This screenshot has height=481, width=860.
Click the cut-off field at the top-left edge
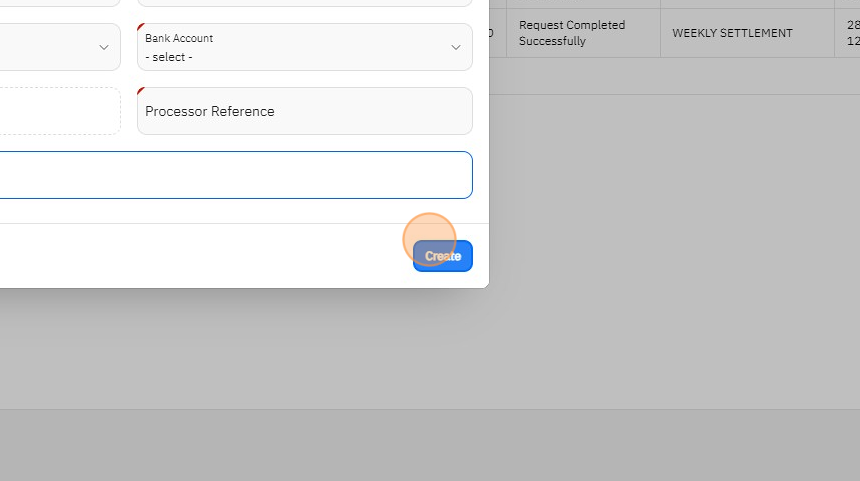pyautogui.click(x=60, y=3)
